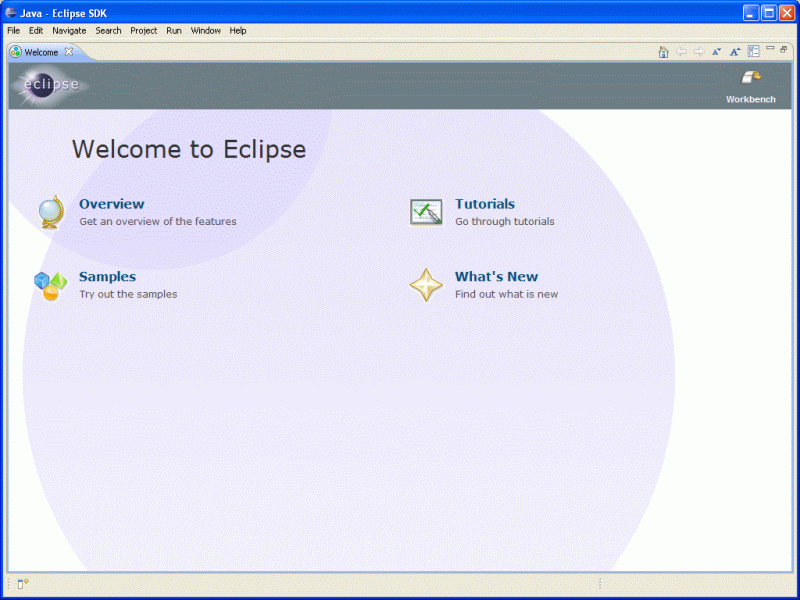Image resolution: width=800 pixels, height=600 pixels.
Task: Click 'Find out what is new' text
Action: (506, 294)
